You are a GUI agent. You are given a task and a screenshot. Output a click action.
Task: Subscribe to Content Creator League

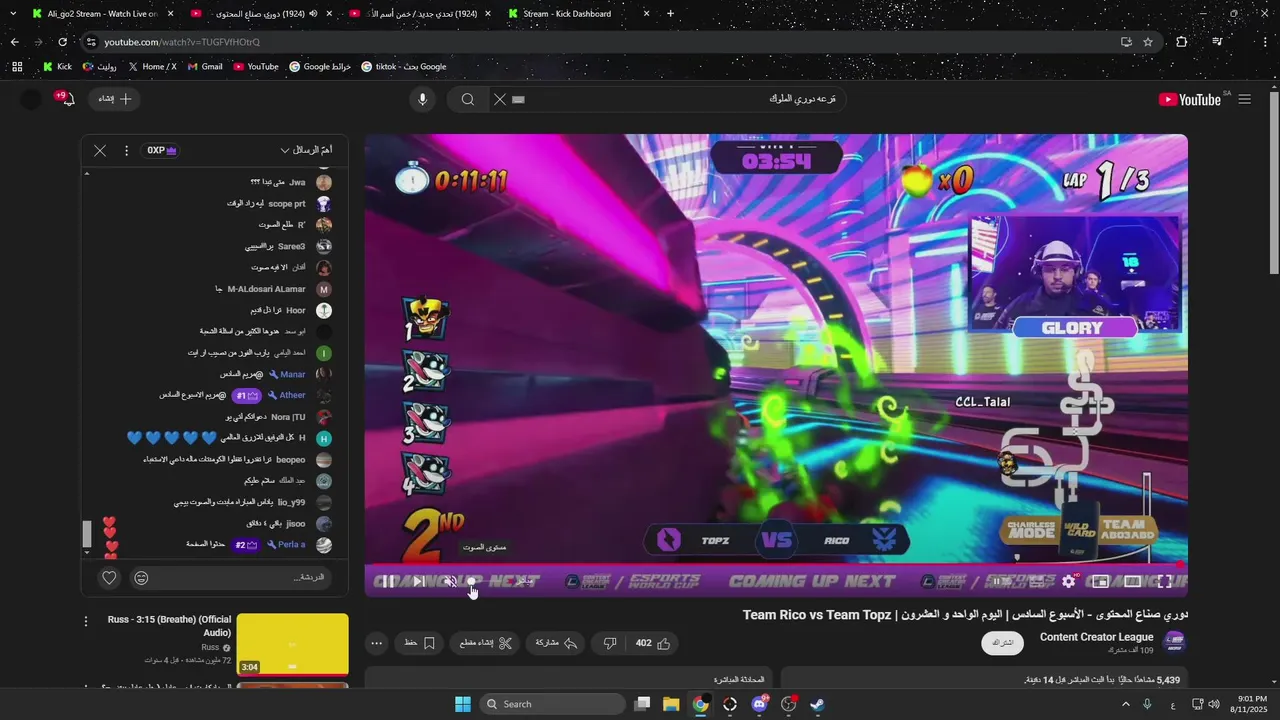click(x=1002, y=643)
